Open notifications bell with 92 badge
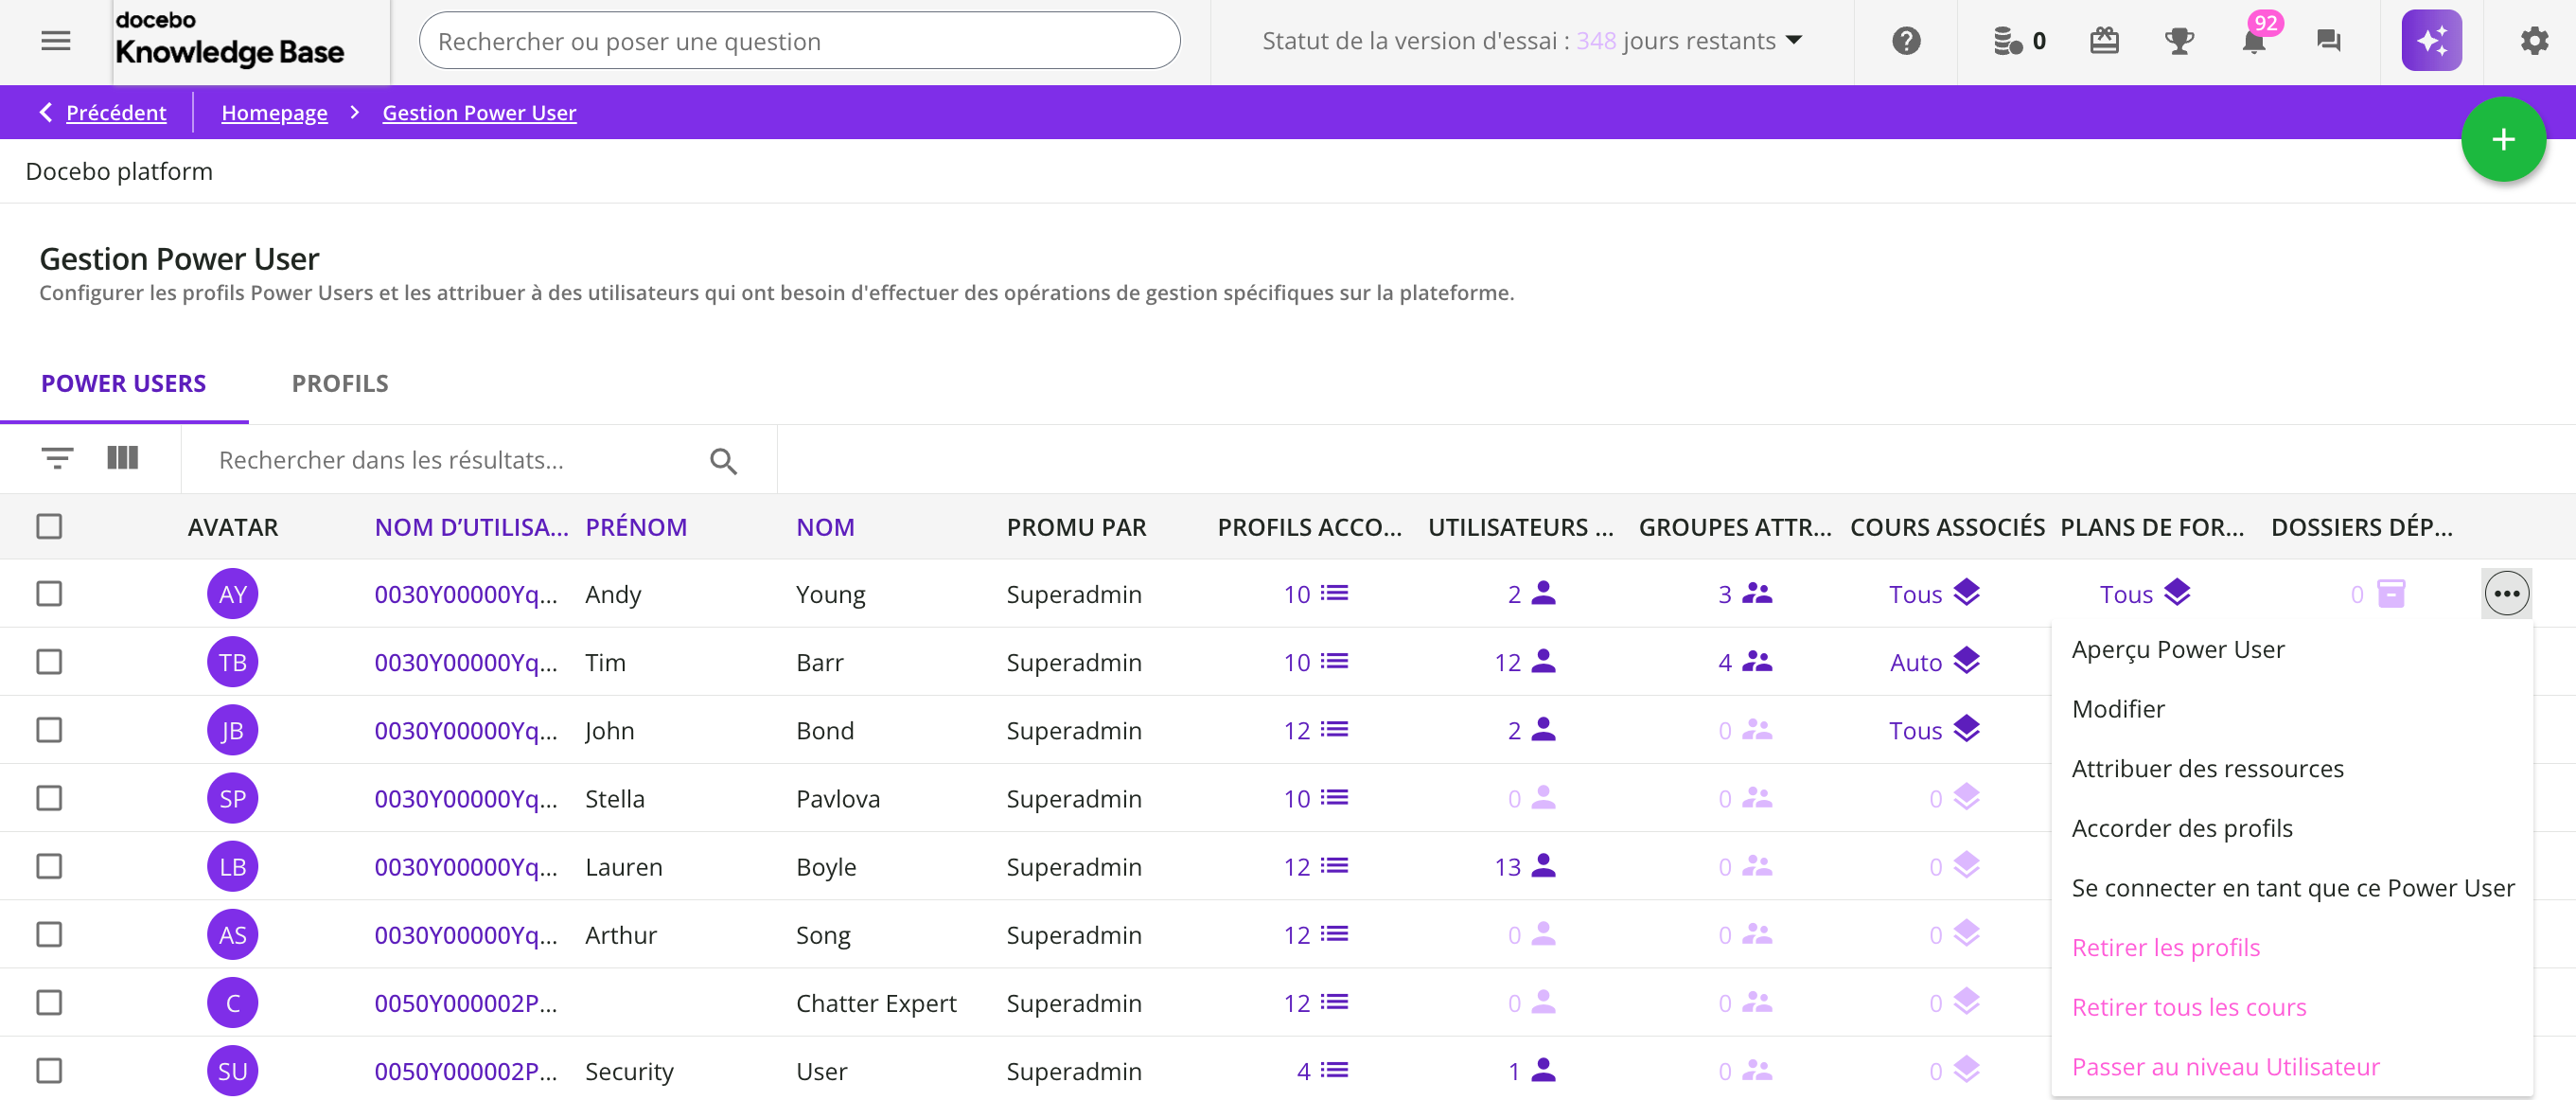The width and height of the screenshot is (2576, 1100). click(x=2253, y=41)
